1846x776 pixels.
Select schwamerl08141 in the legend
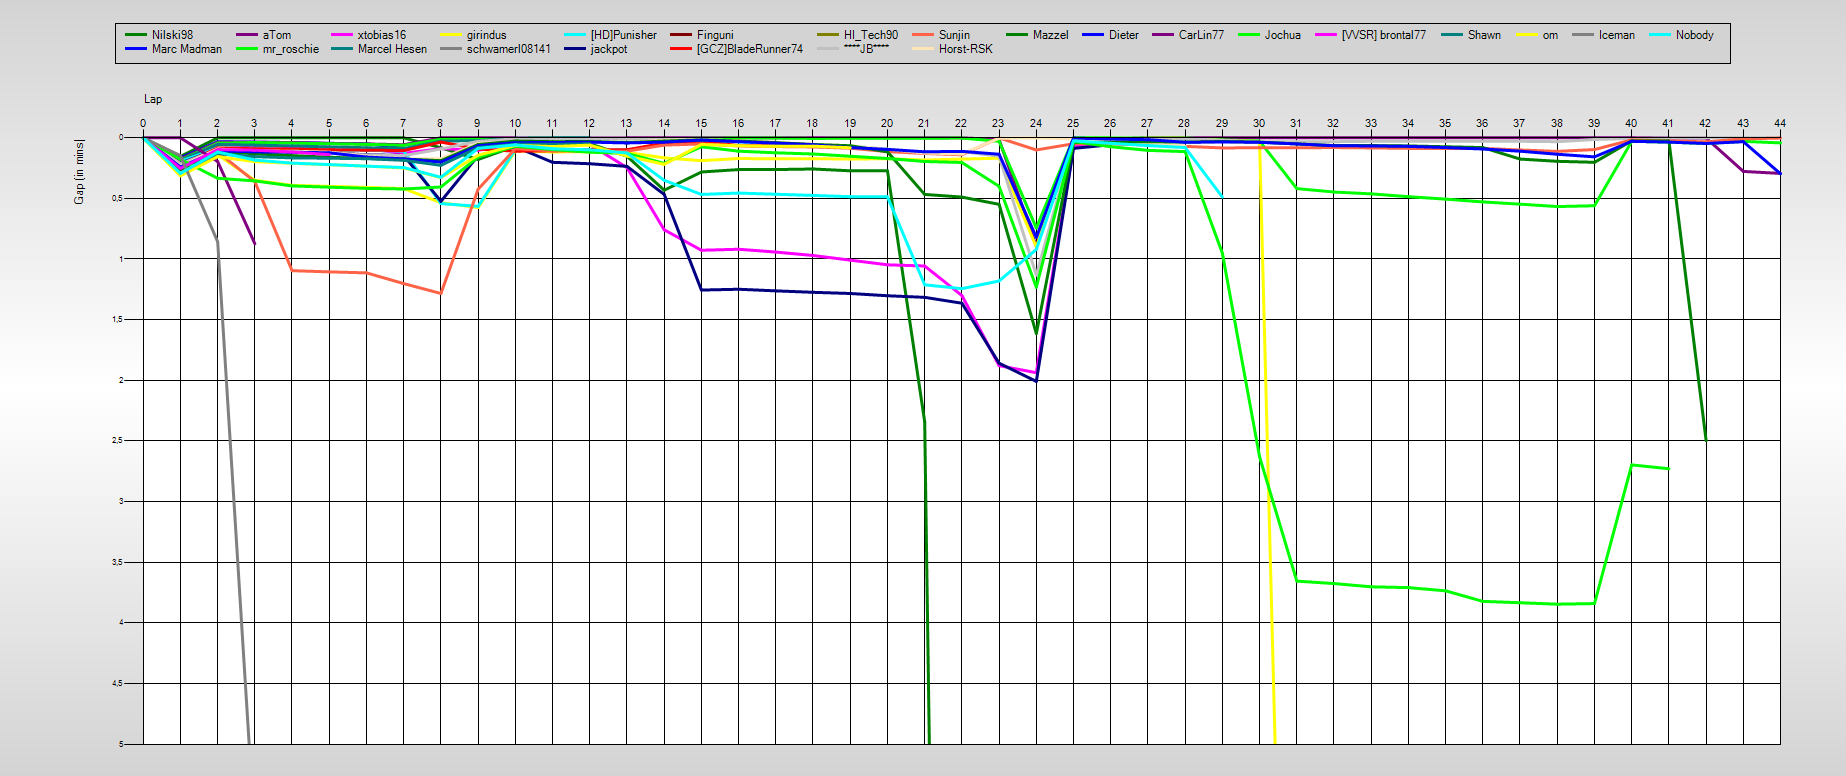[508, 49]
